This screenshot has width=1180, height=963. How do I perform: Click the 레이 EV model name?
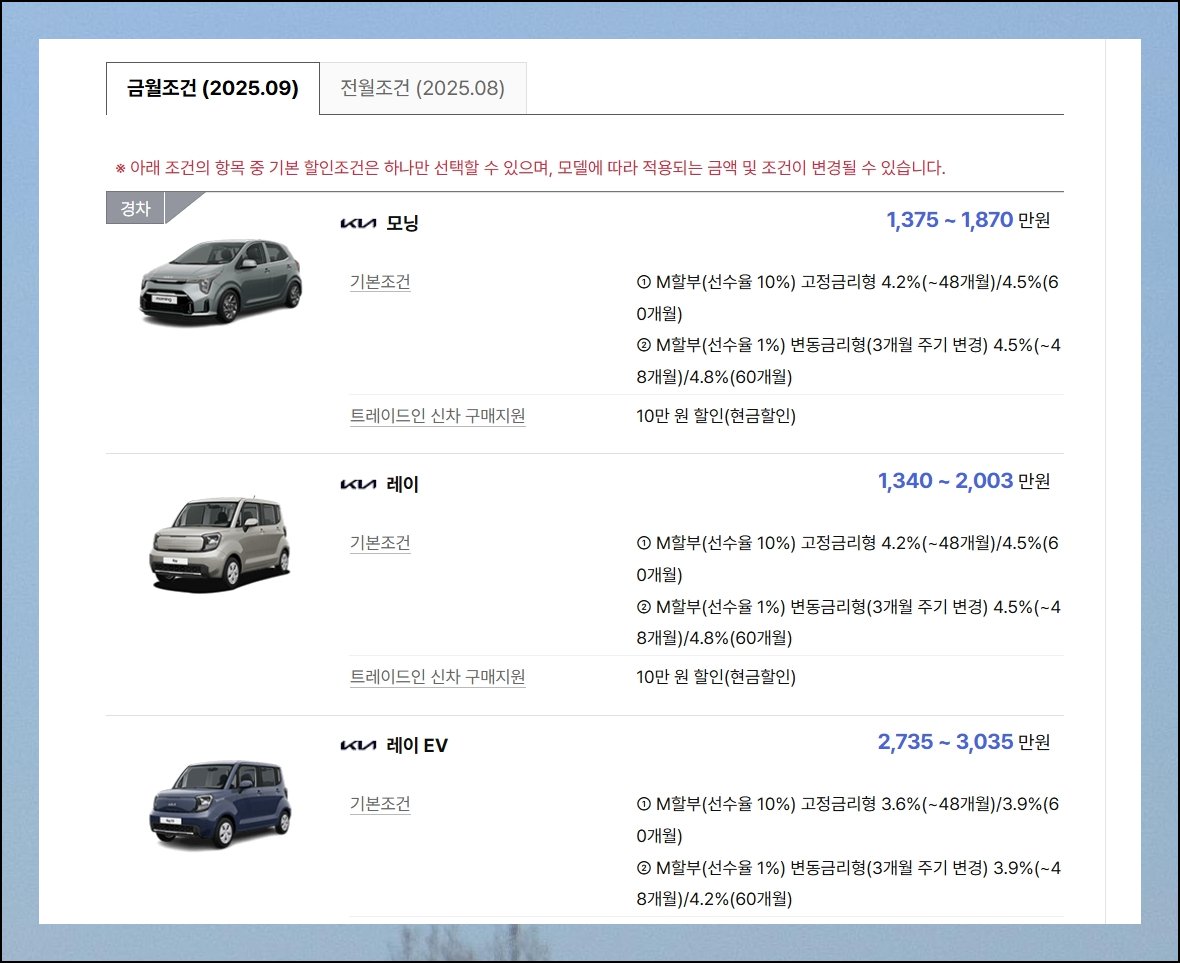tap(417, 745)
